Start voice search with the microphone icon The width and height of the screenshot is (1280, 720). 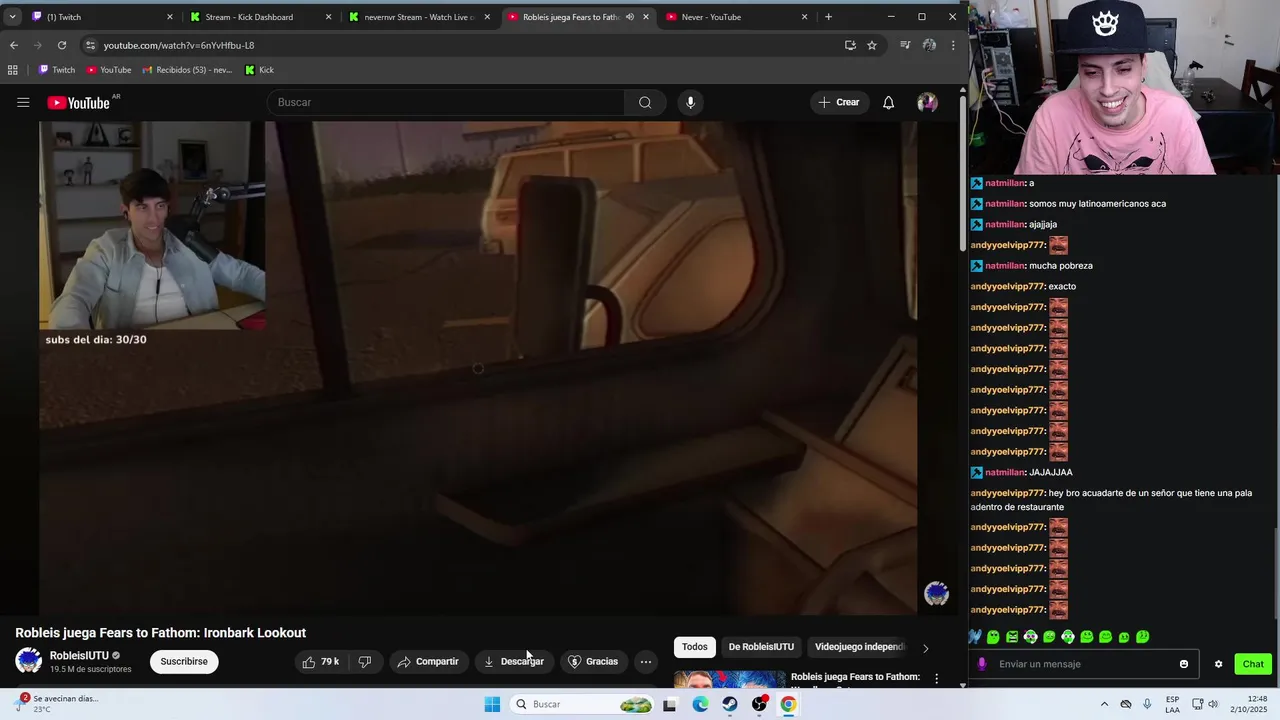[x=690, y=102]
